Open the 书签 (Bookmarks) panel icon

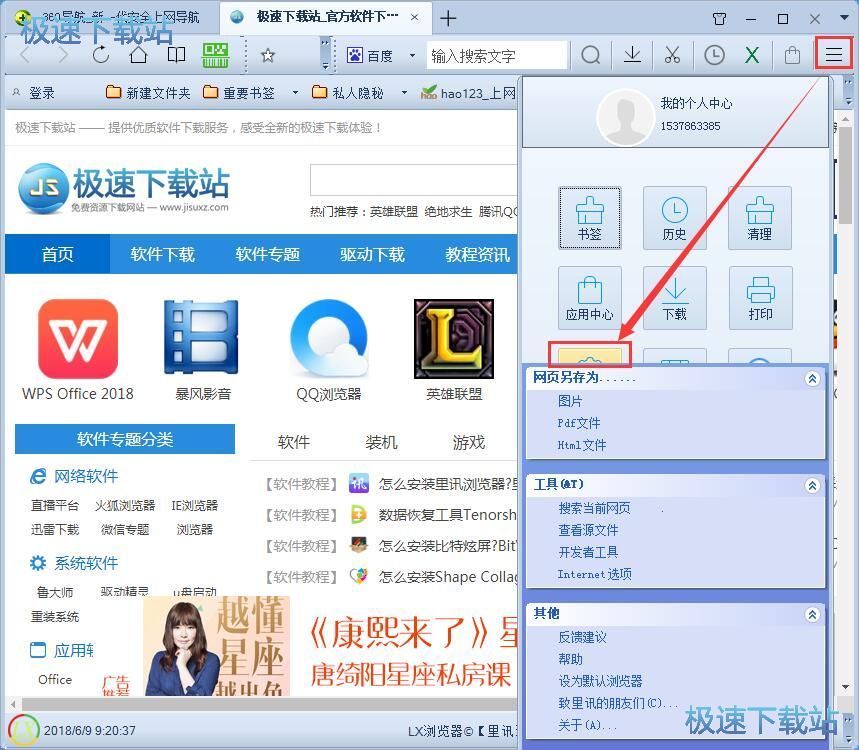[x=589, y=218]
